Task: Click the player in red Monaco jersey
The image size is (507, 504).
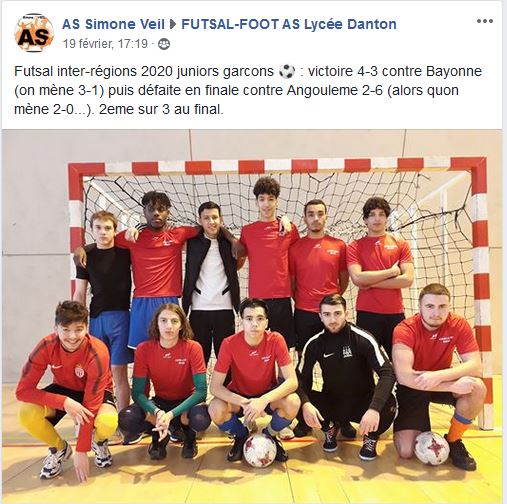Action: click(66, 389)
